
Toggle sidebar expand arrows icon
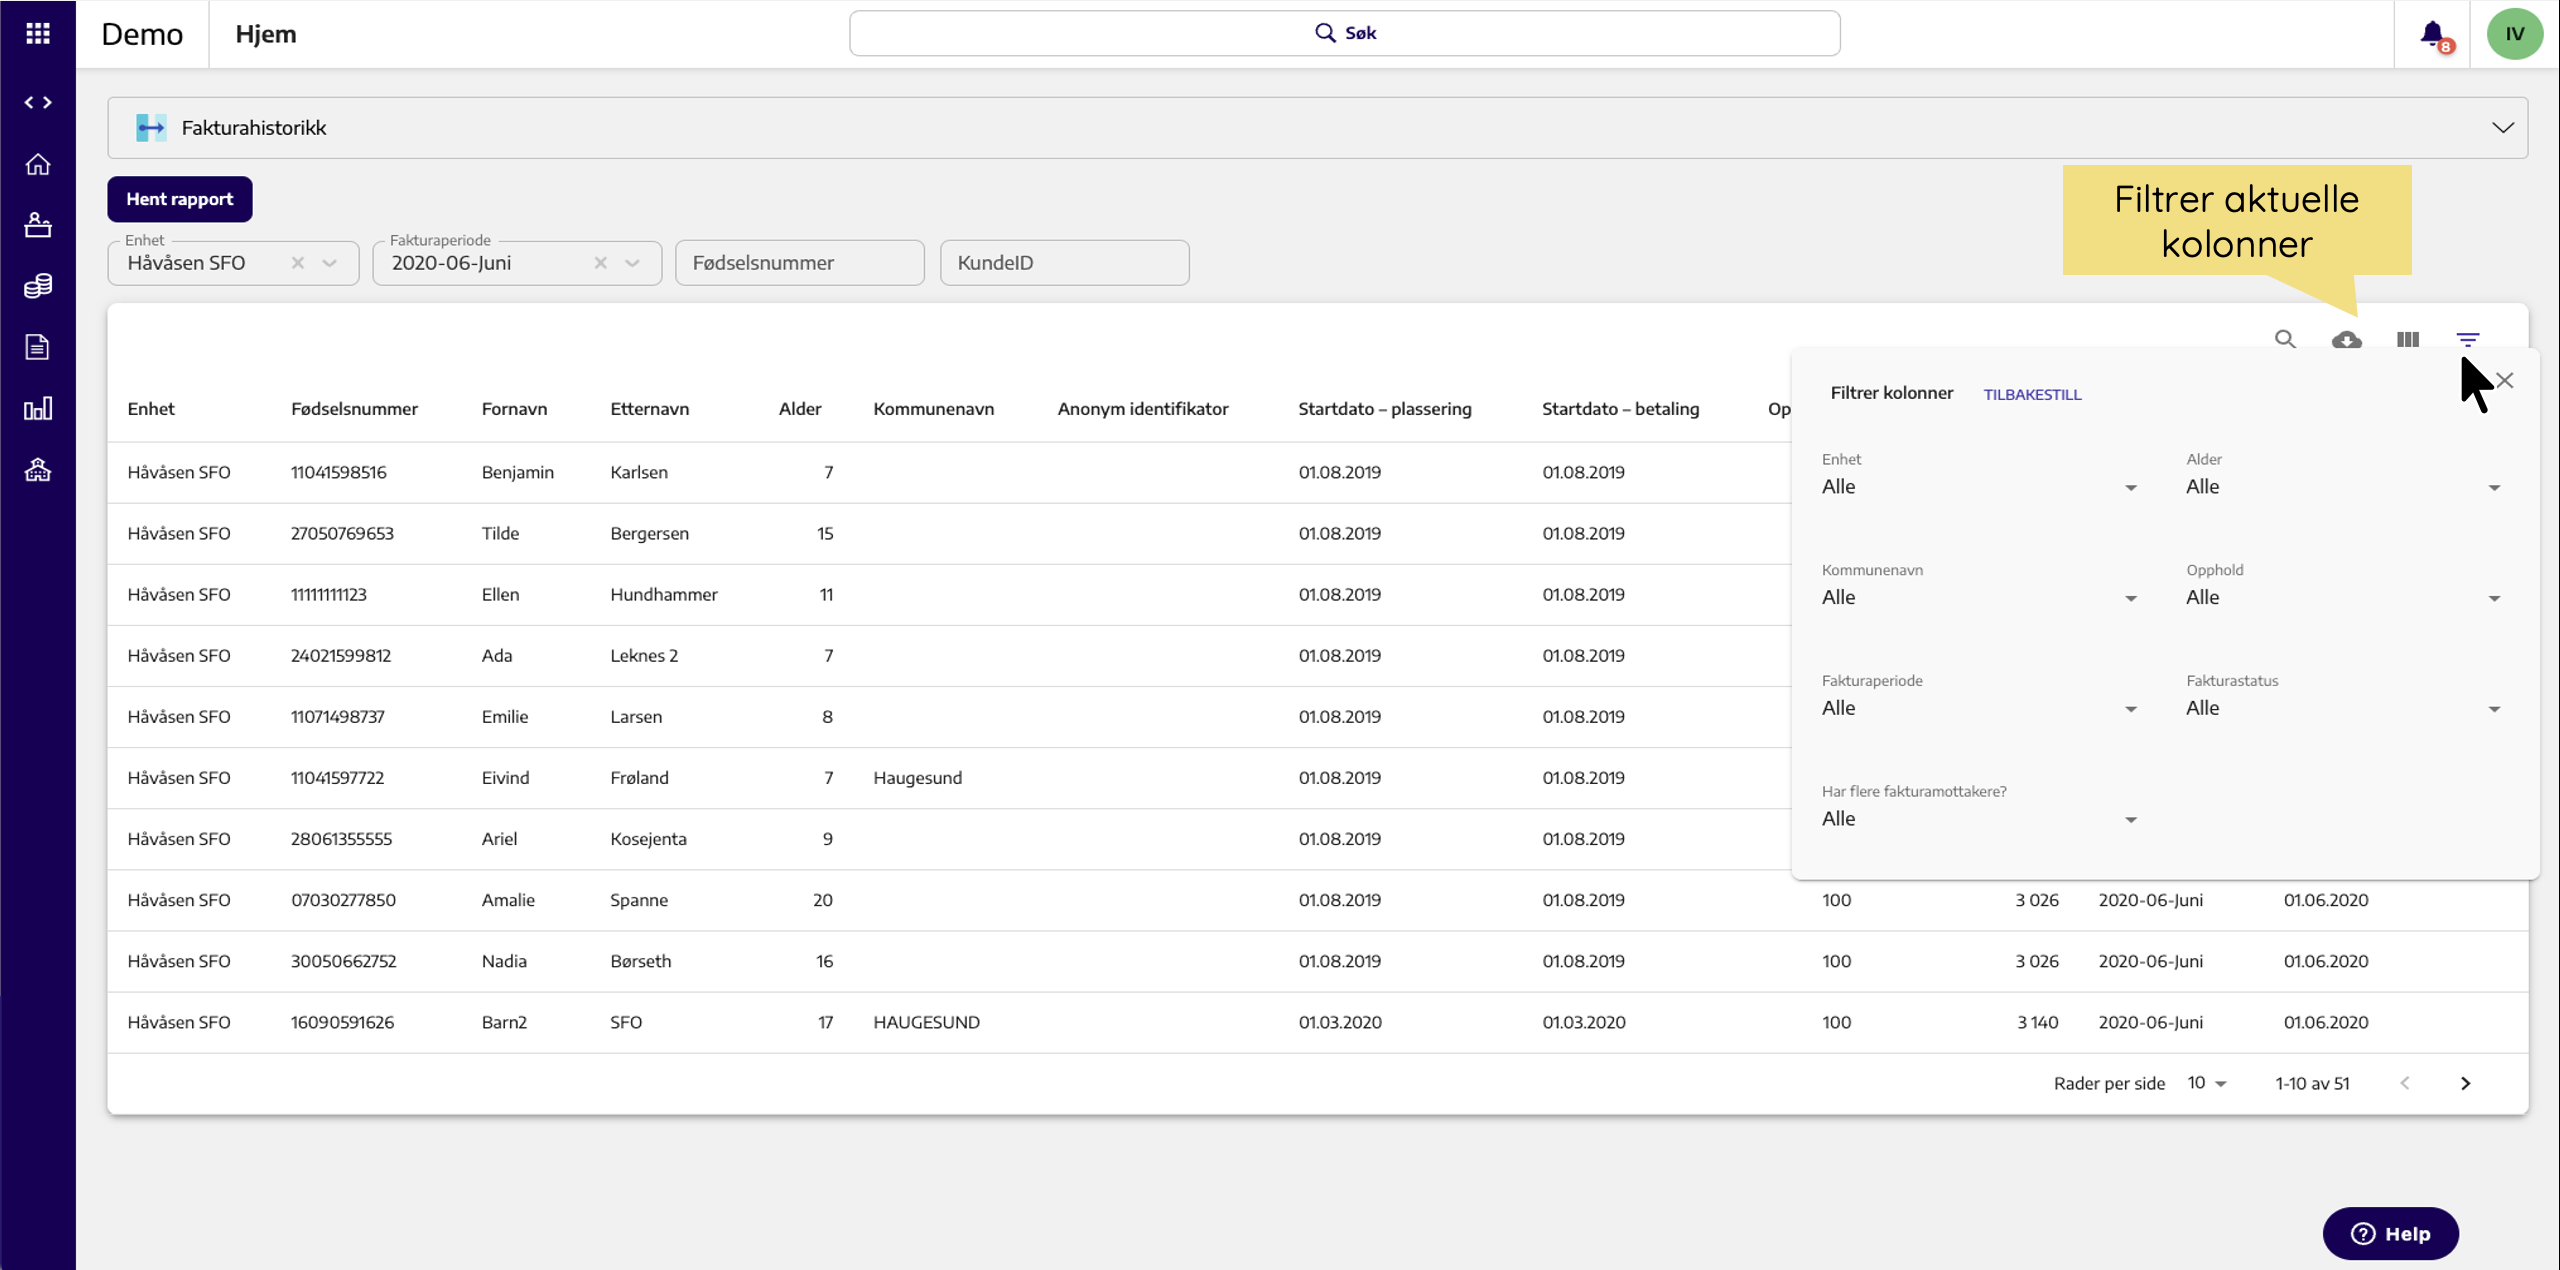[38, 102]
